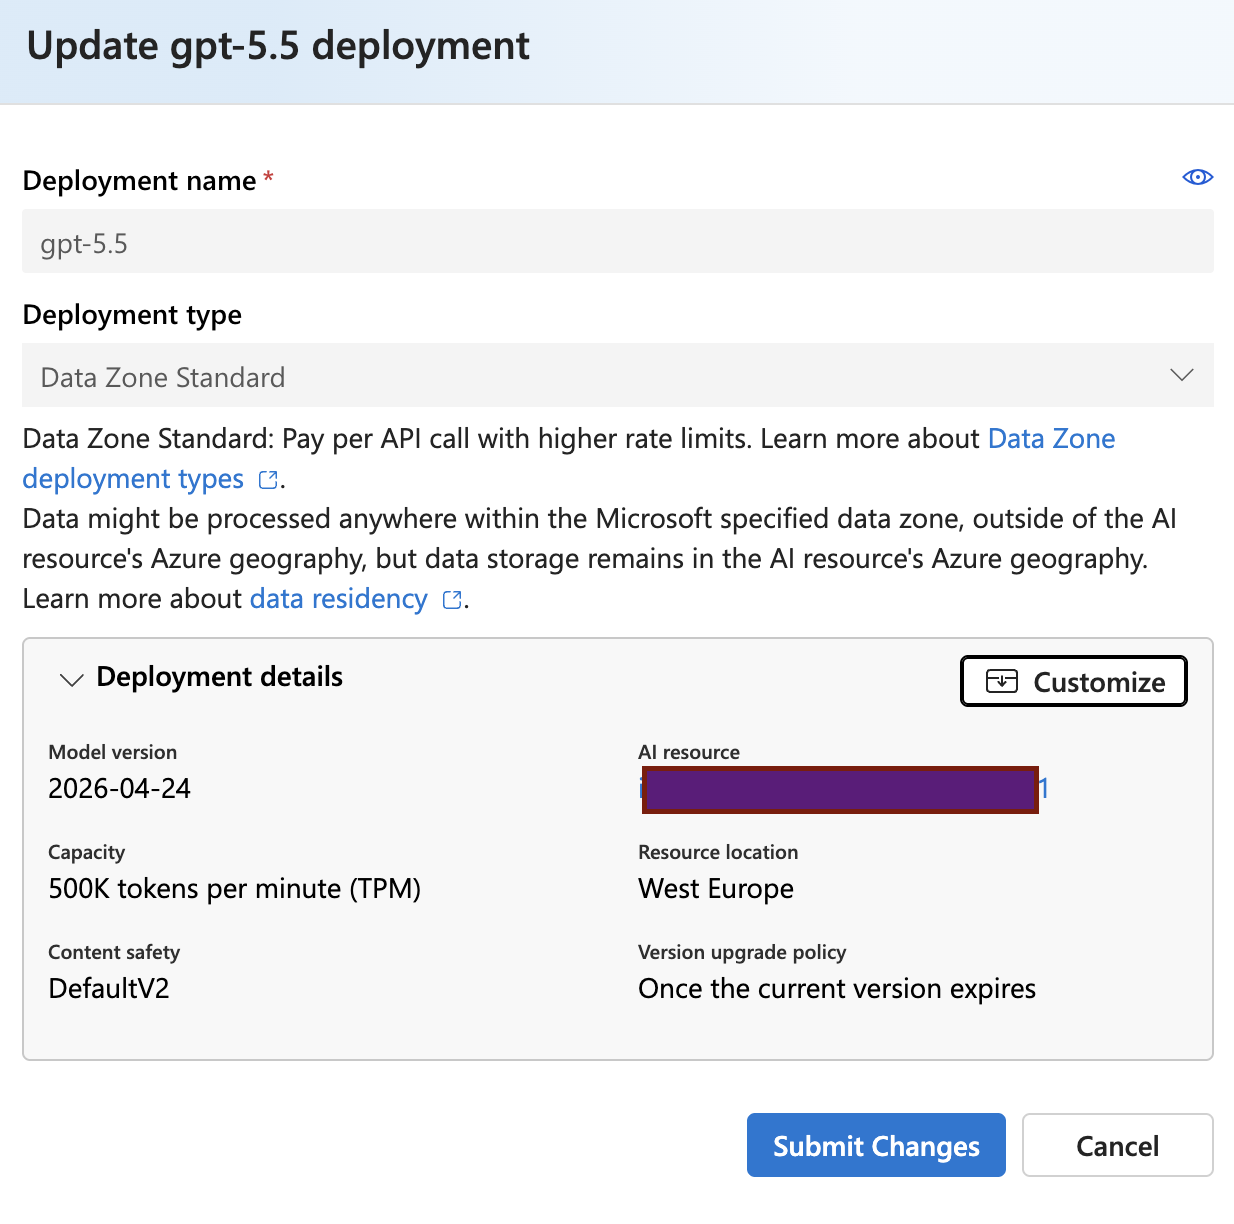Screen dimensions: 1234x1224
Task: Click 'Once the current version expires' text
Action: tap(837, 989)
